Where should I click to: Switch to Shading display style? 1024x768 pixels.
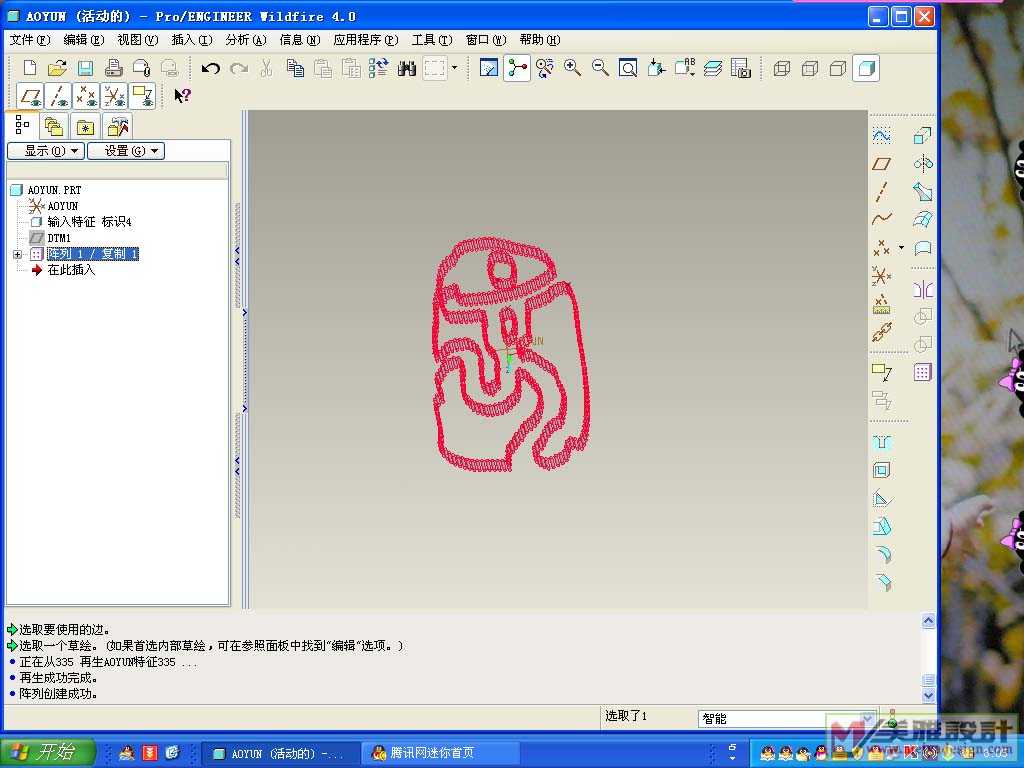866,68
